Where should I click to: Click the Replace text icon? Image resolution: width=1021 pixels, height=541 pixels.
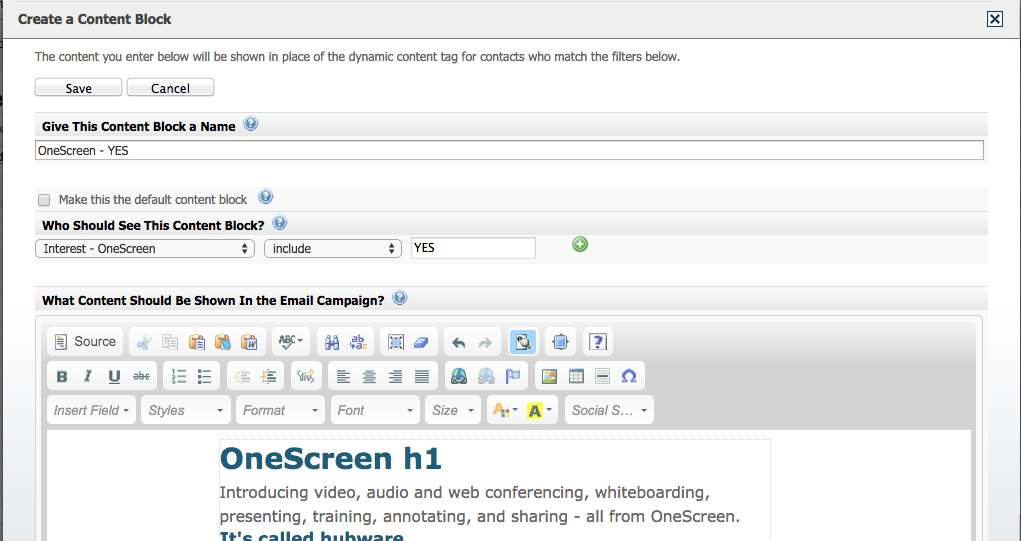tap(358, 342)
